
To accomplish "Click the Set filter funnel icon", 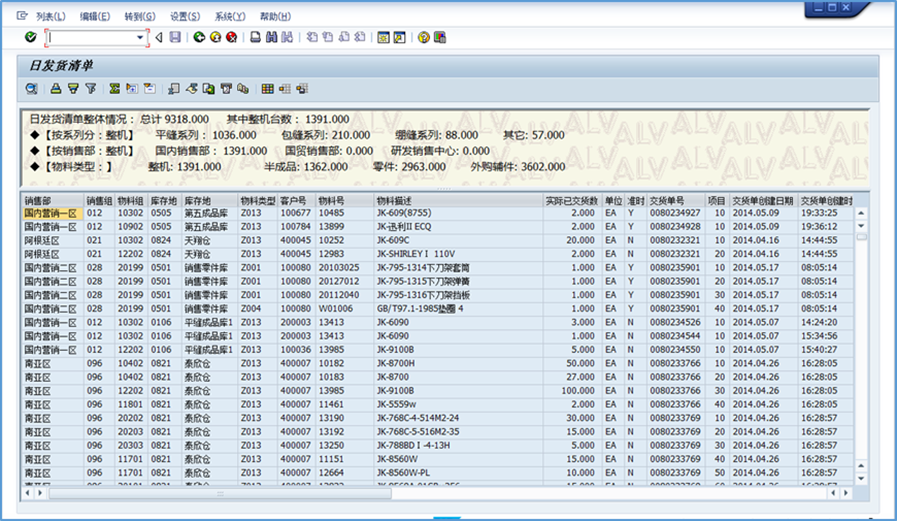I will [90, 89].
